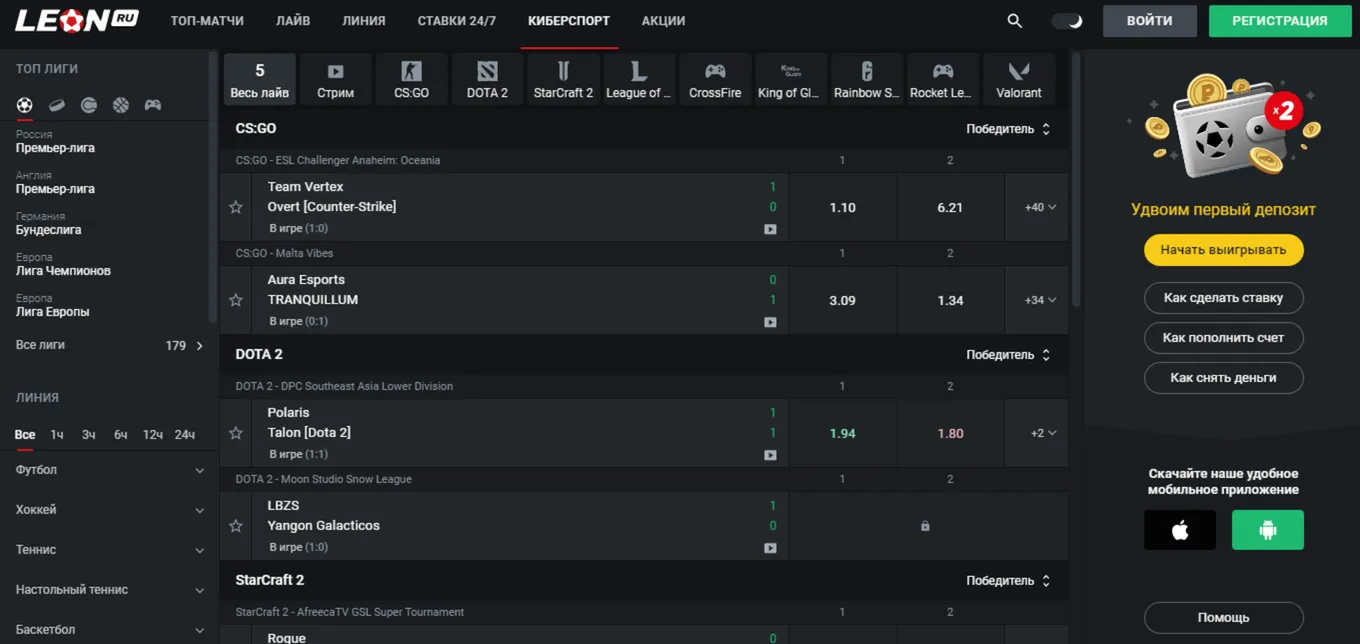This screenshot has width=1360, height=644.
Task: Select 1.34 odds for TRANQUILLUM
Action: click(950, 300)
